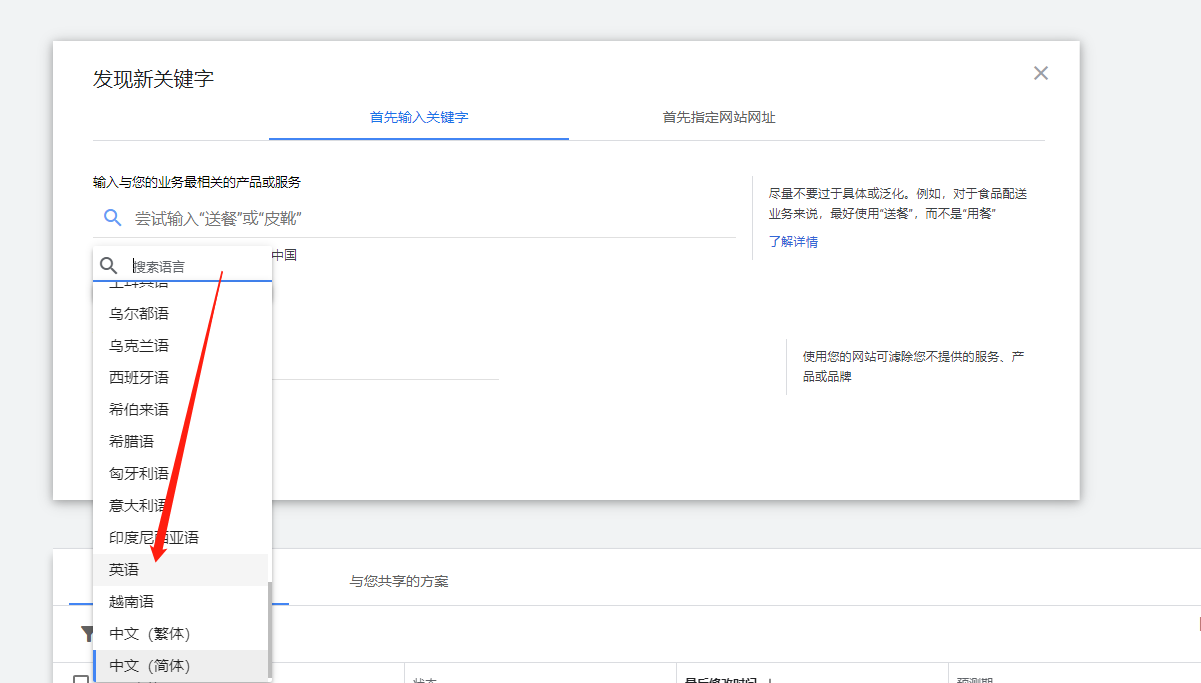This screenshot has height=683, width=1201.
Task: Click the search icon in the language search box
Action: [x=109, y=265]
